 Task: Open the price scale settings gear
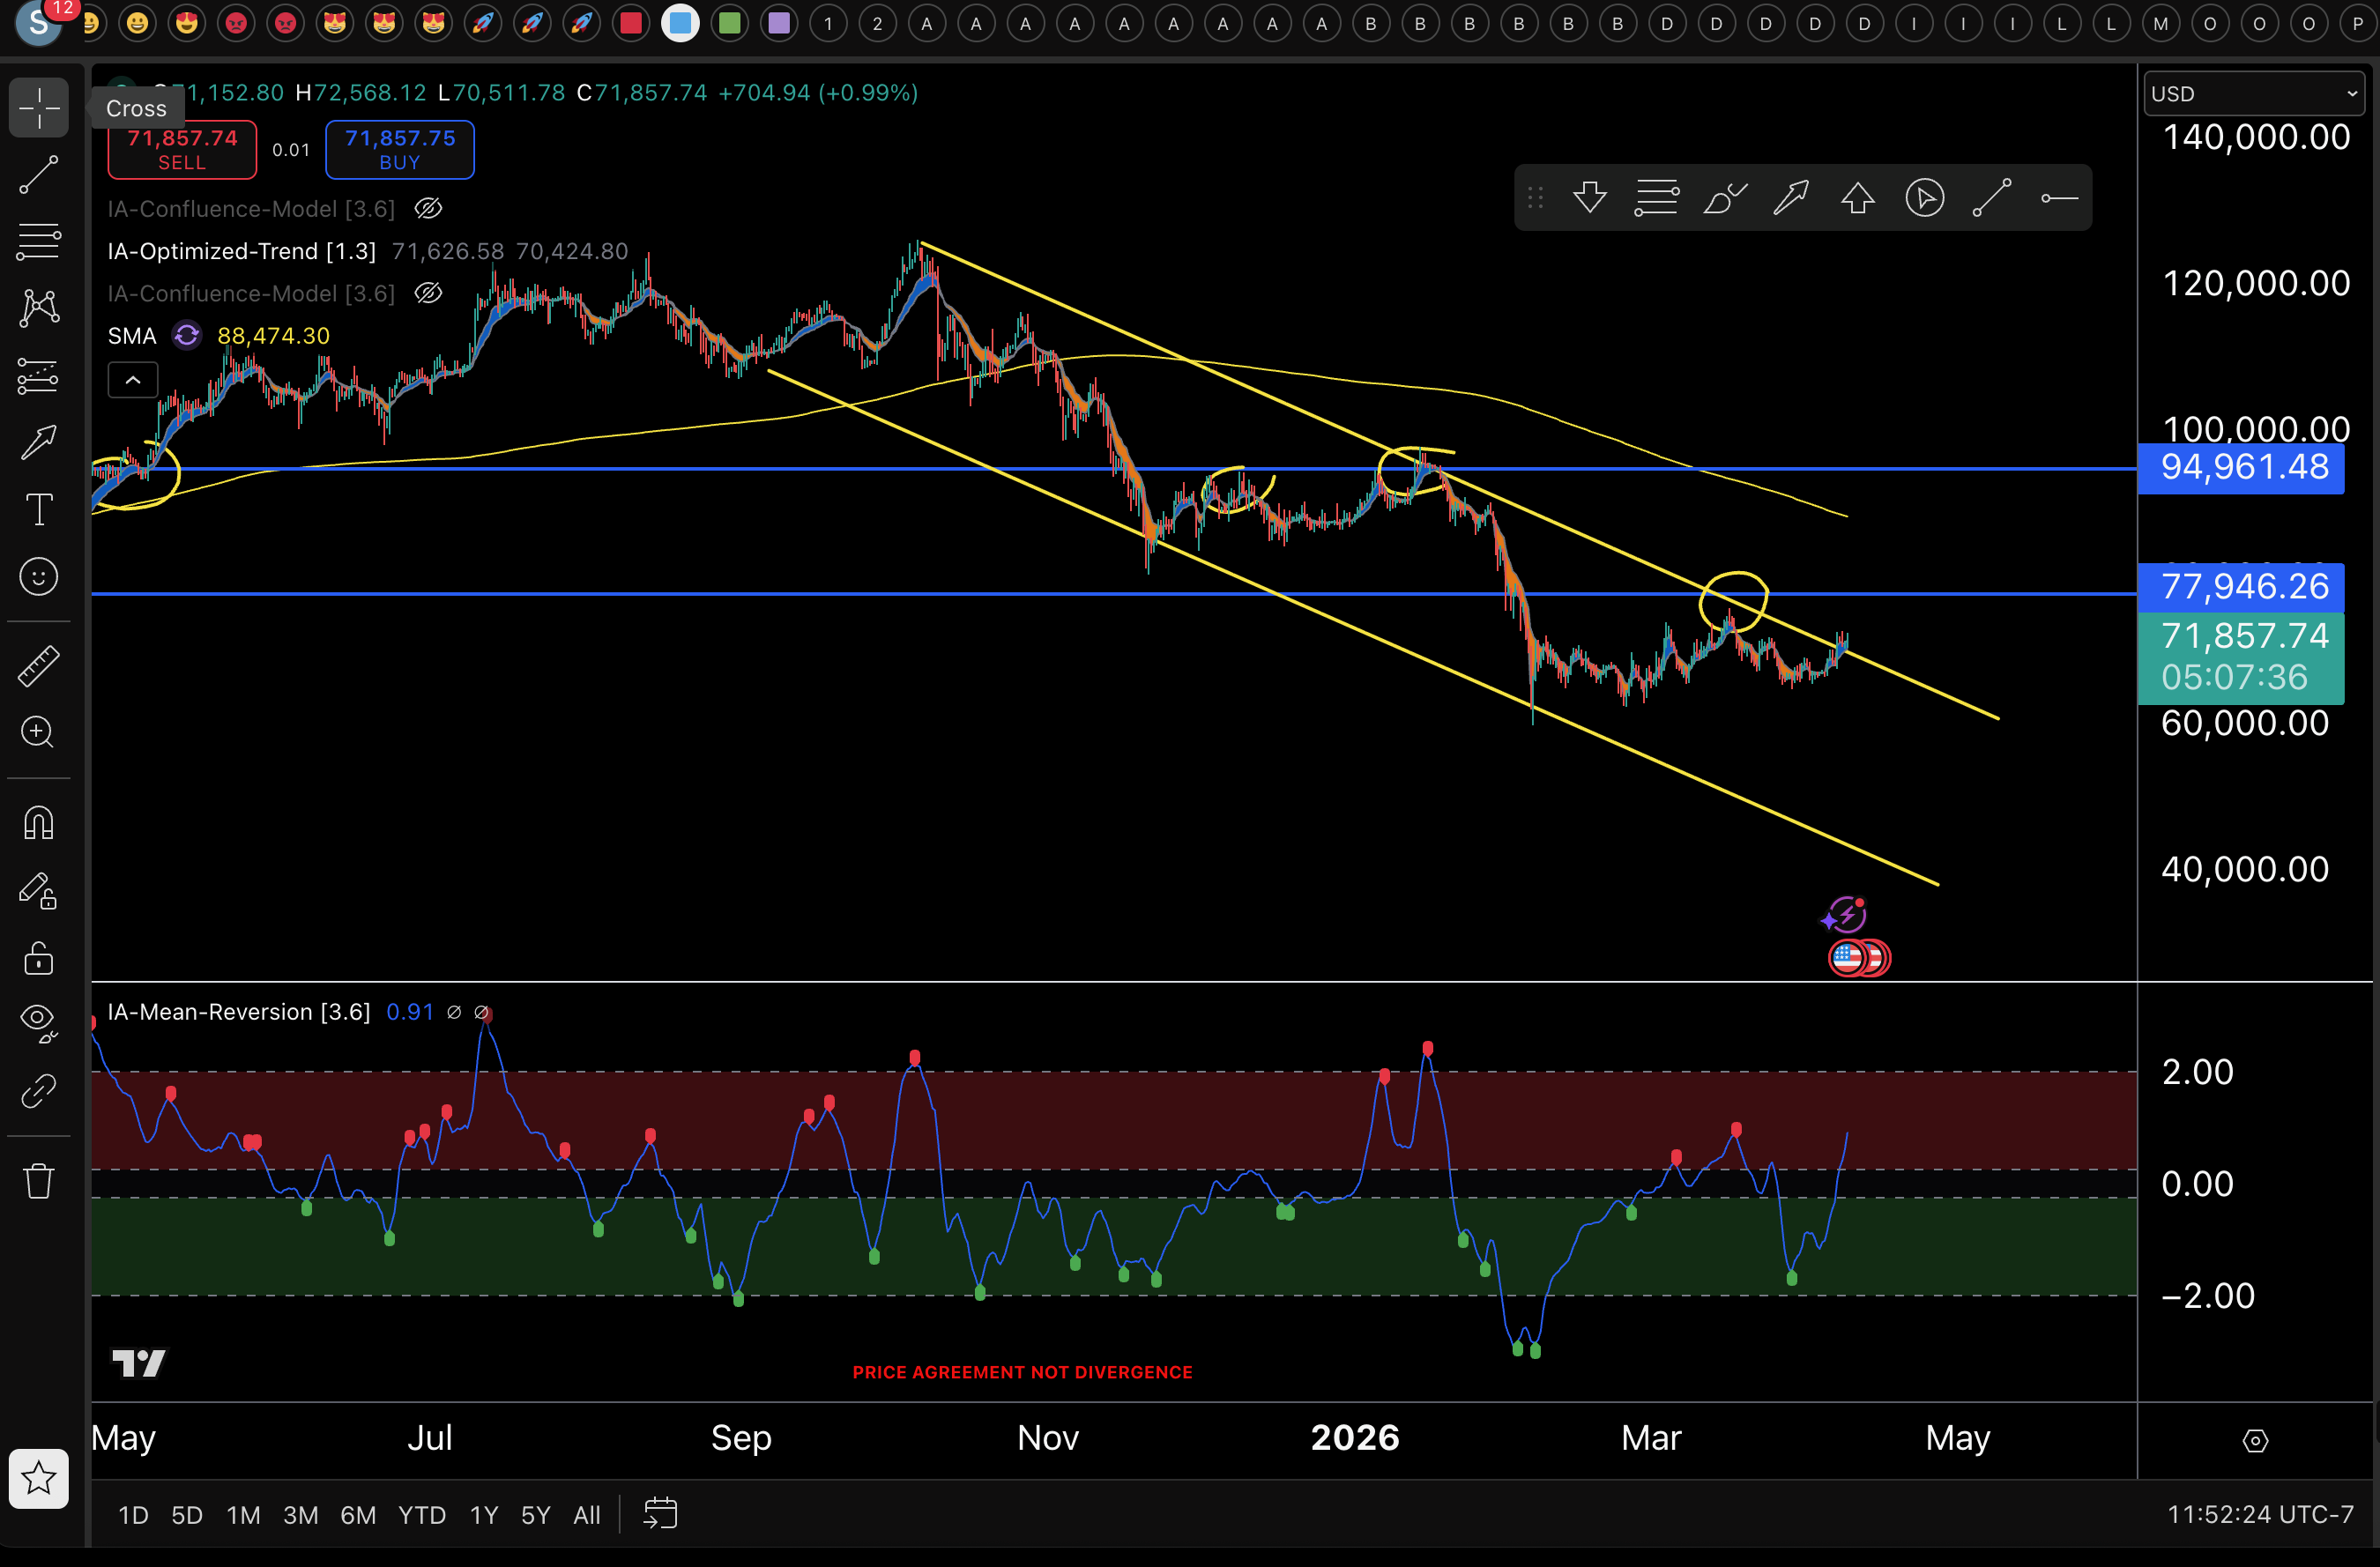[x=2255, y=1440]
